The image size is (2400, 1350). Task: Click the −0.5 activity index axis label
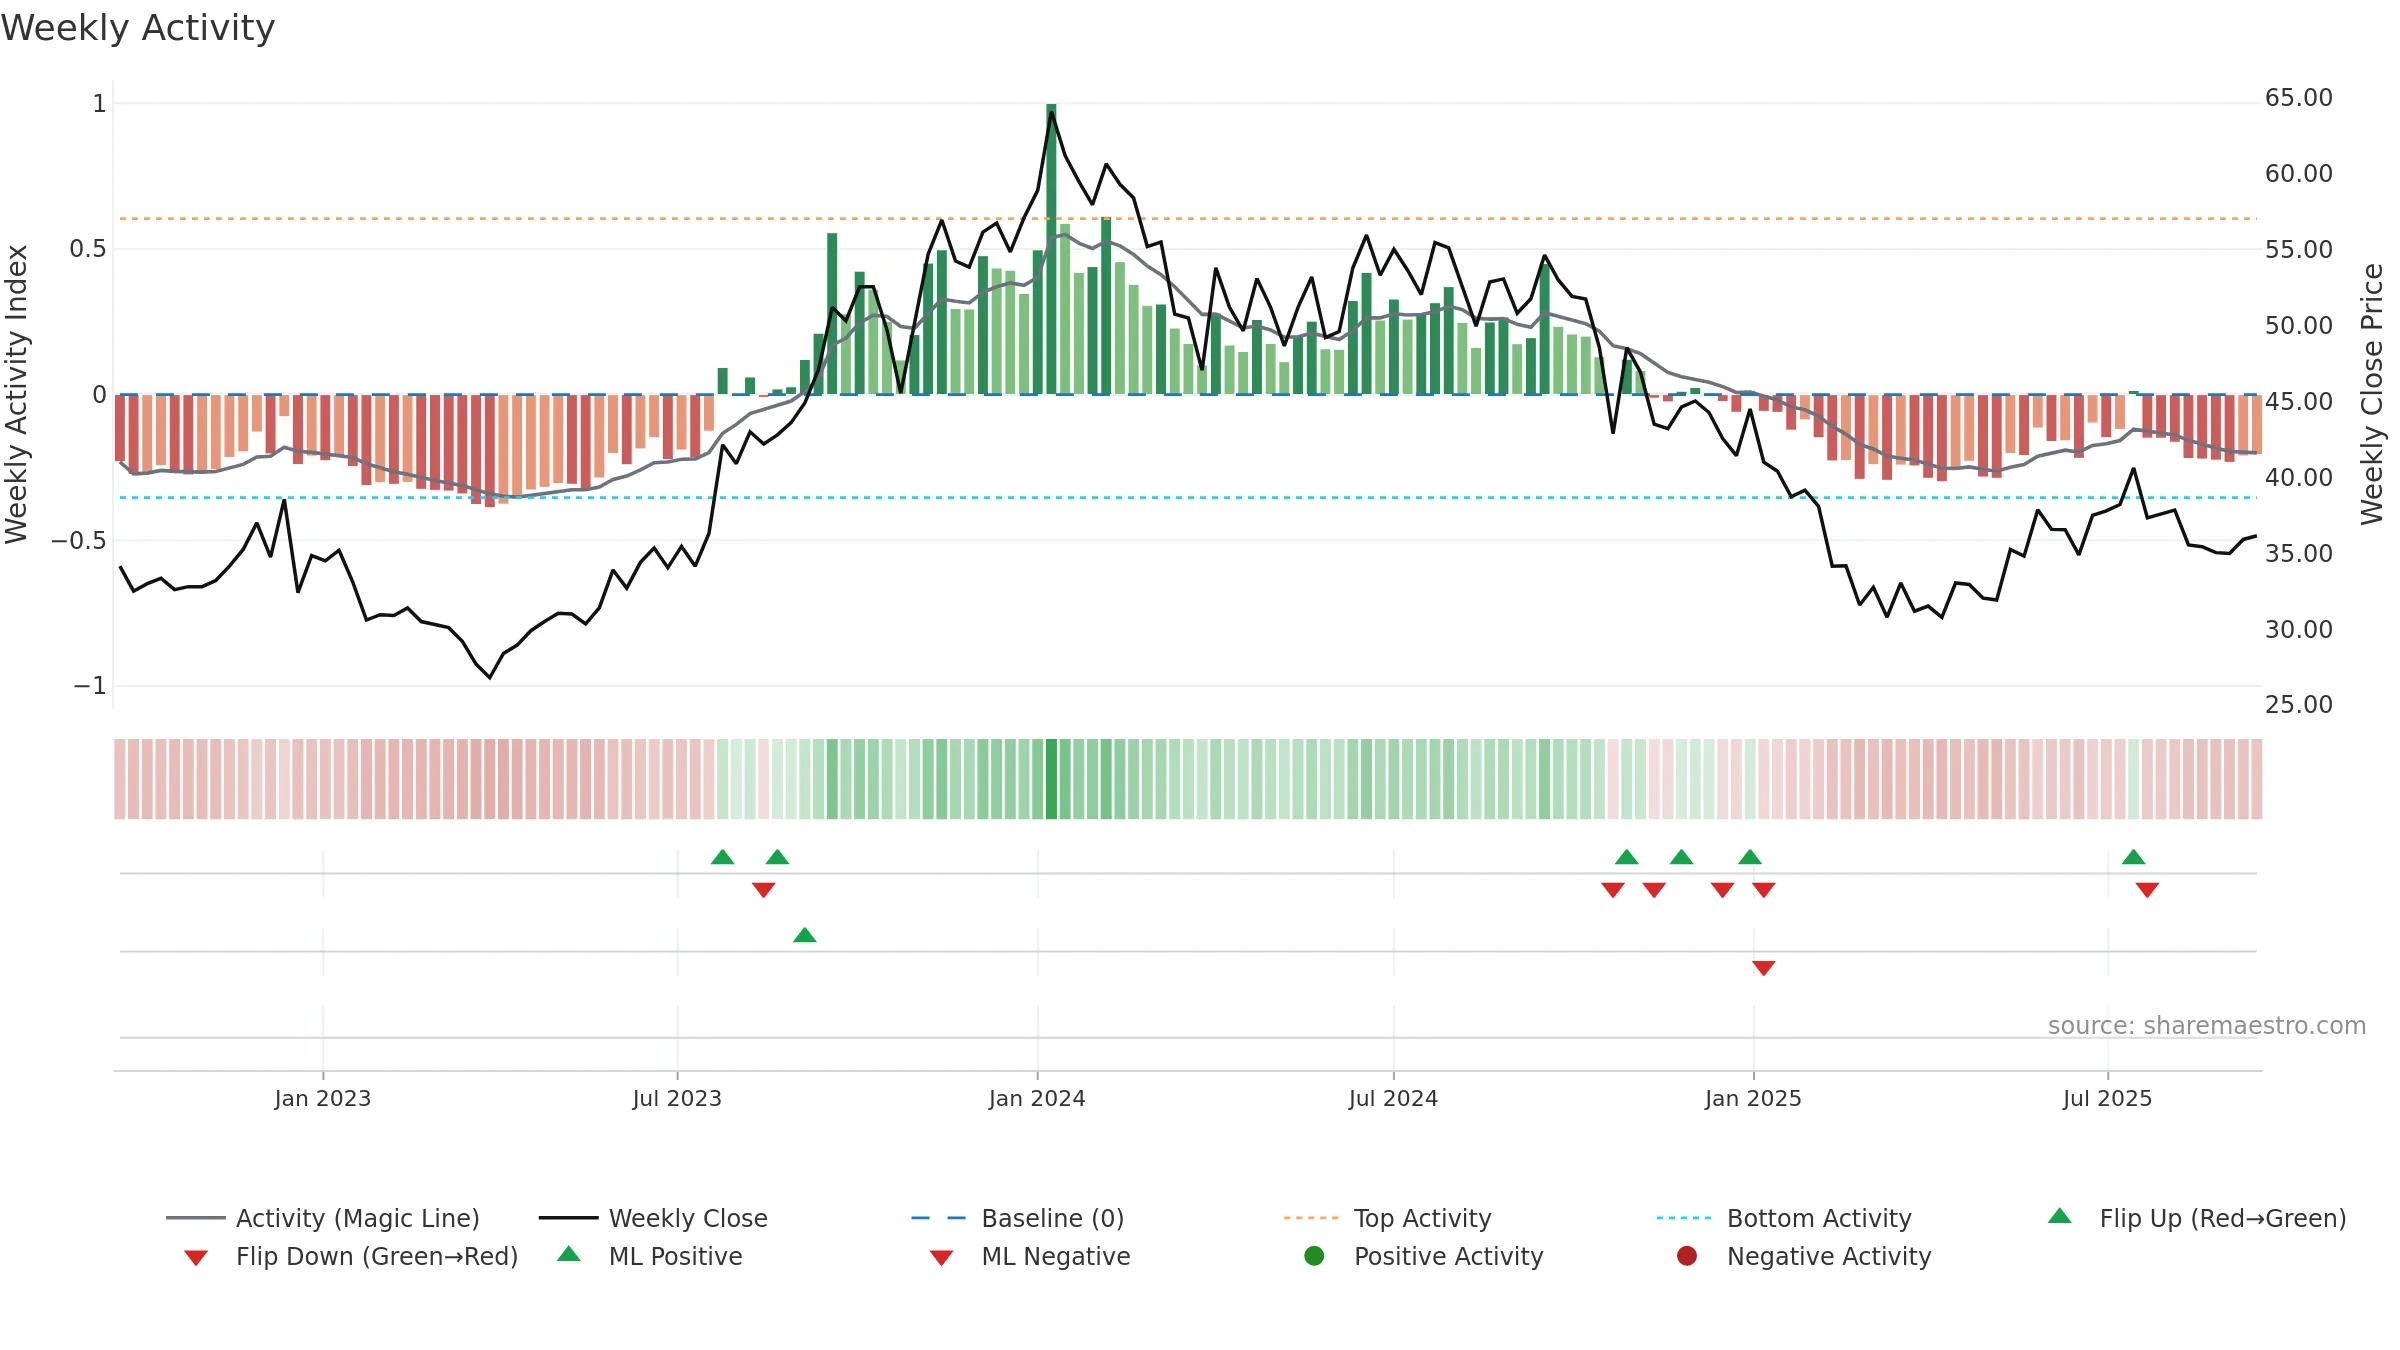[78, 541]
